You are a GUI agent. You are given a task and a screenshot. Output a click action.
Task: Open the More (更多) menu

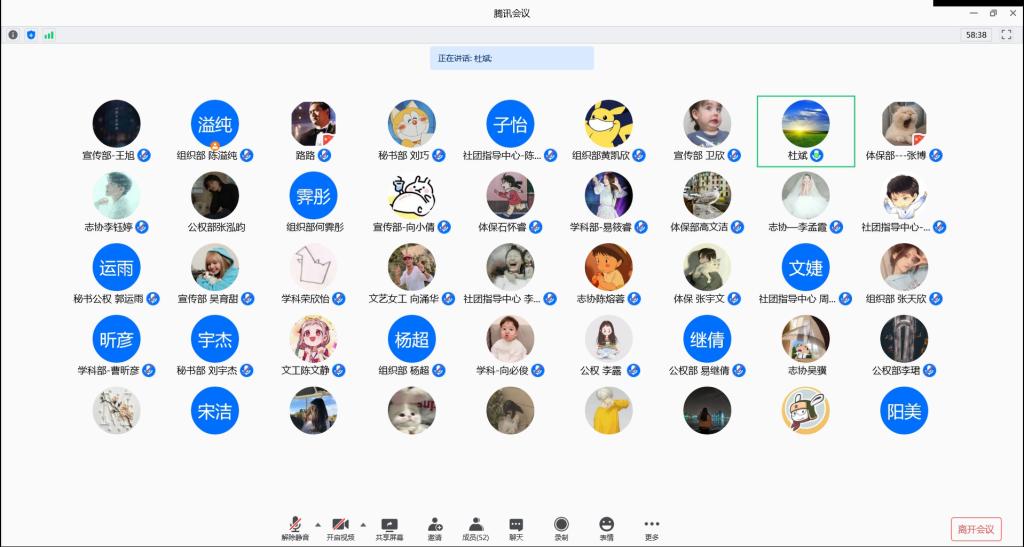652,527
